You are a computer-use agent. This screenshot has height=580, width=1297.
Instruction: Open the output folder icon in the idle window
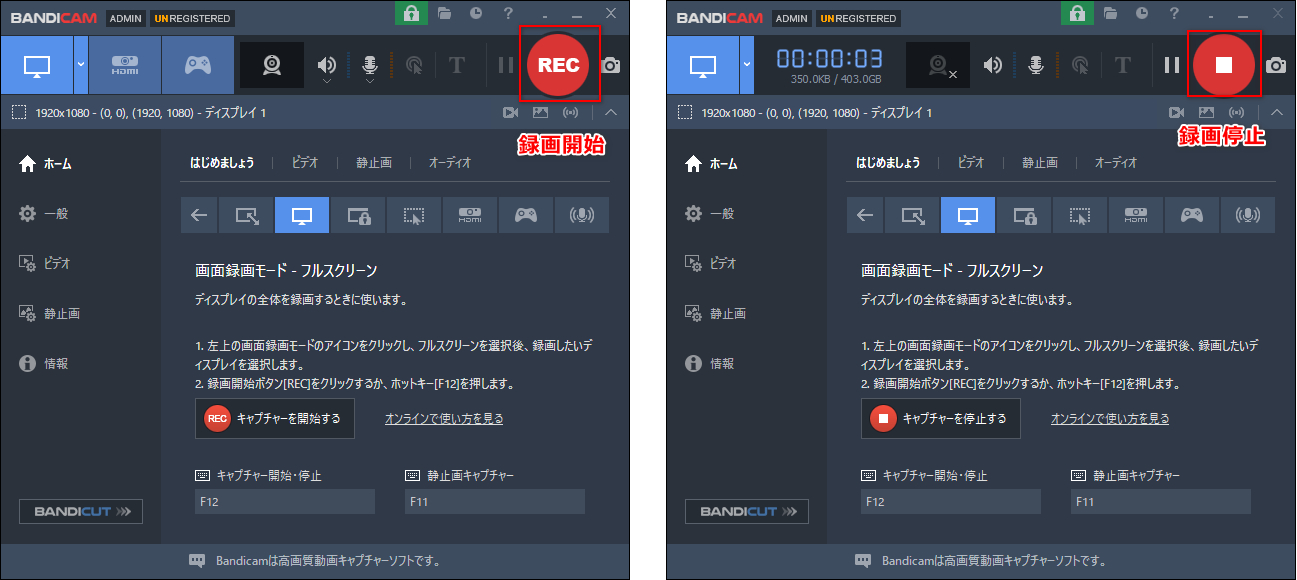click(445, 13)
